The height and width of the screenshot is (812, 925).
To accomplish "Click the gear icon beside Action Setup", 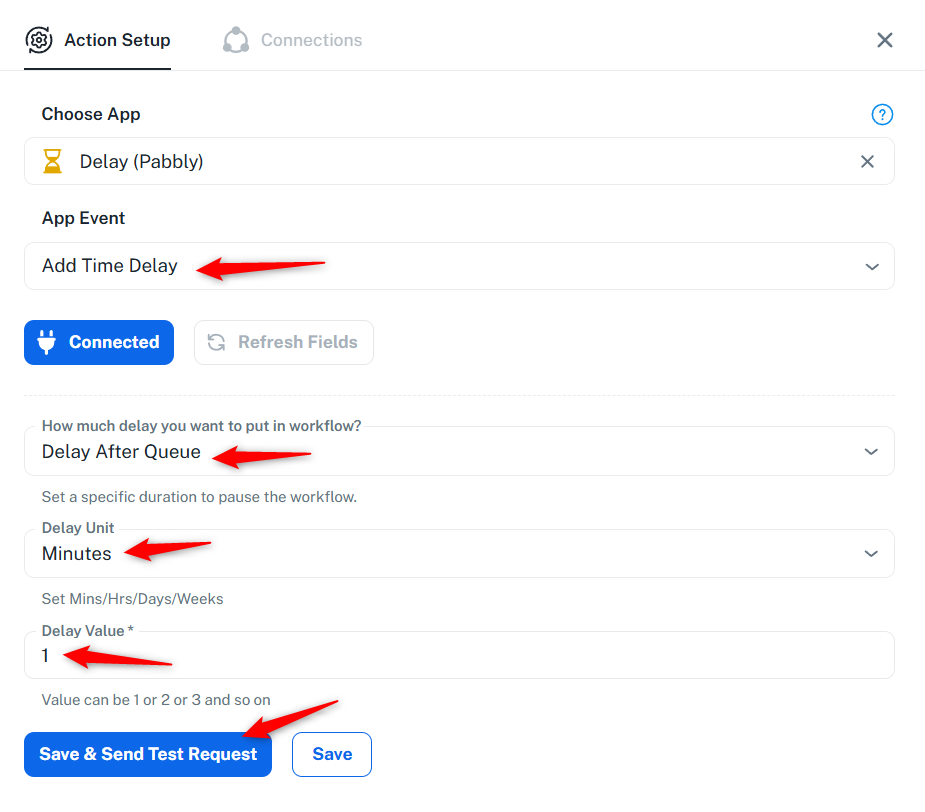I will 39,40.
